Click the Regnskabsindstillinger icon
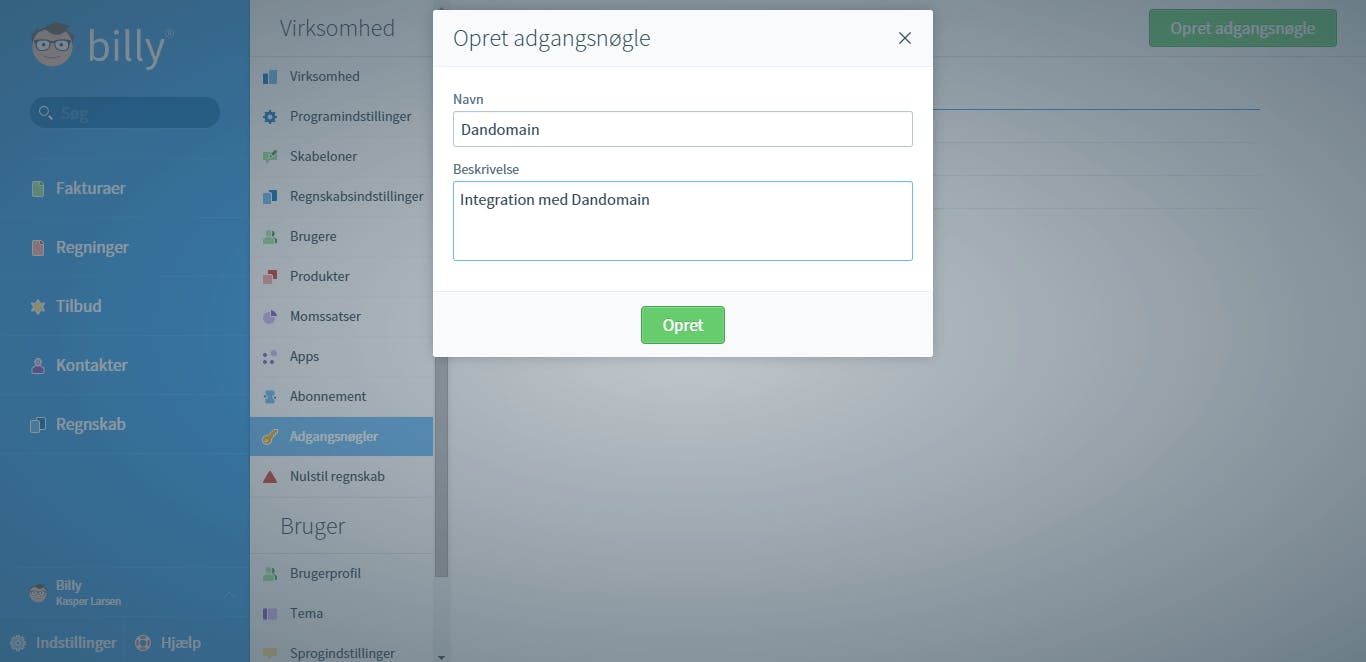 pos(270,197)
